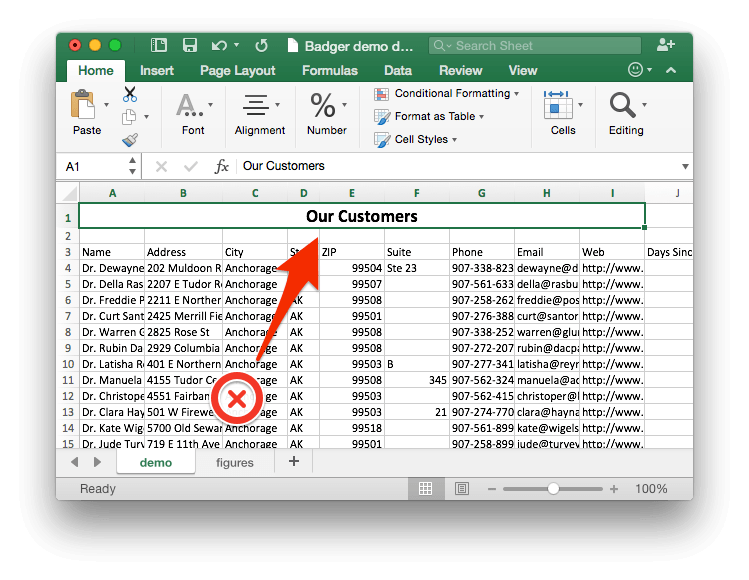The height and width of the screenshot is (580, 749).
Task: Switch to the Home tab
Action: click(96, 71)
